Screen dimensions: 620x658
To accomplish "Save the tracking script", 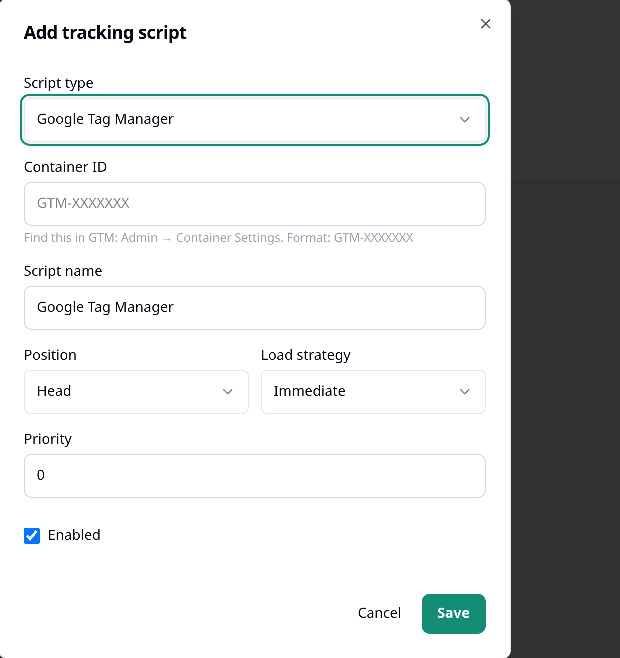I will (453, 614).
